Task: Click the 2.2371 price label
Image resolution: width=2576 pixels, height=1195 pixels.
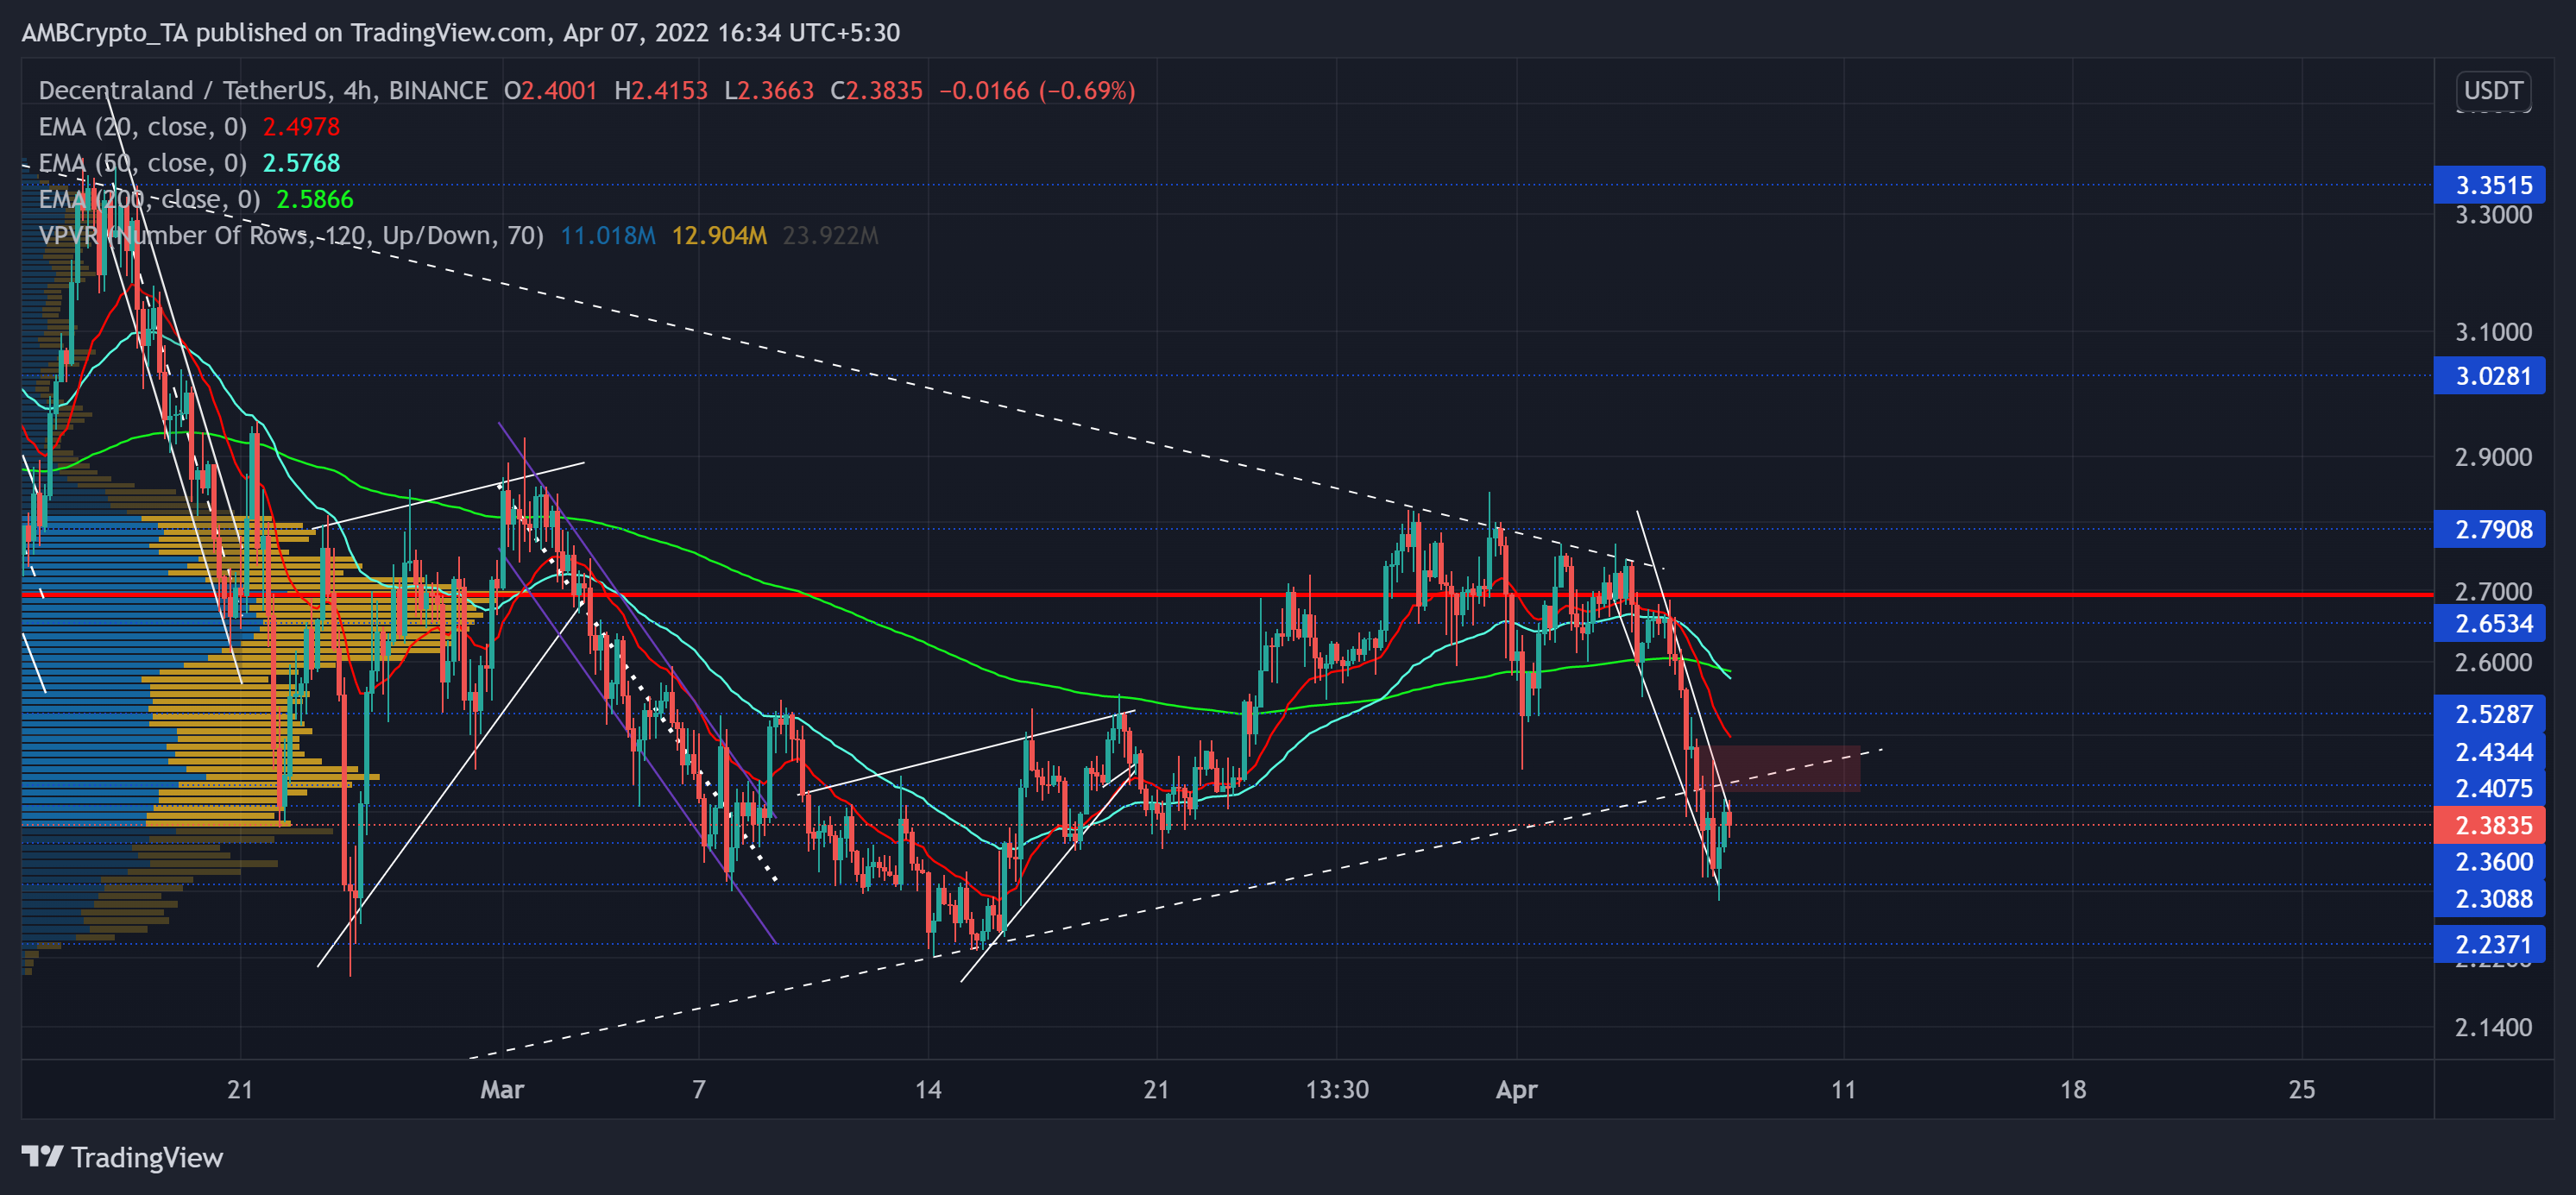Action: tap(2489, 944)
